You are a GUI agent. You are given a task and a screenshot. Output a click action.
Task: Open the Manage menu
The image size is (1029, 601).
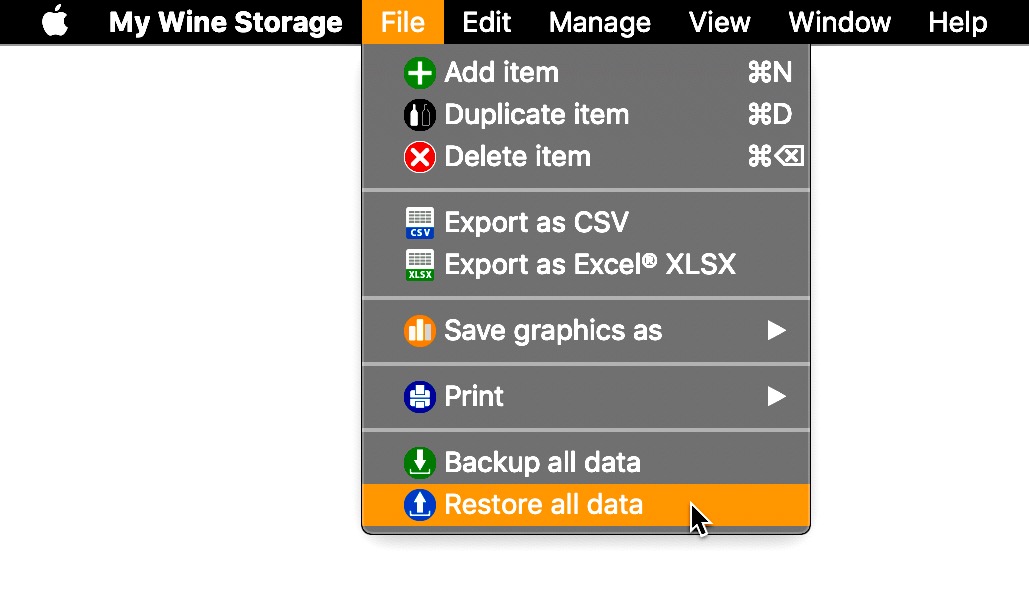(x=600, y=22)
